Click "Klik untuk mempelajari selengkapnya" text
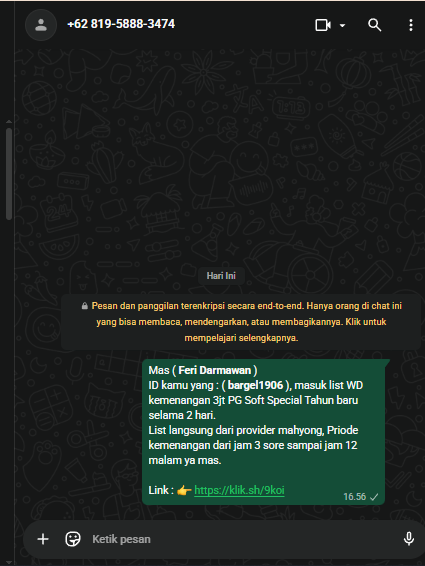Image resolution: width=425 pixels, height=566 pixels. click(285, 330)
